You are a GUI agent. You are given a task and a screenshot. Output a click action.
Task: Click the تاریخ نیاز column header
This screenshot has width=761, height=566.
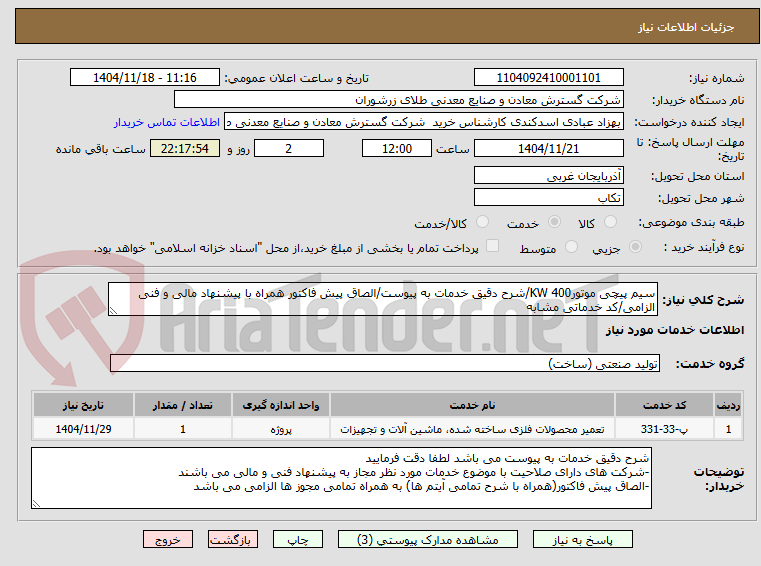pos(83,405)
